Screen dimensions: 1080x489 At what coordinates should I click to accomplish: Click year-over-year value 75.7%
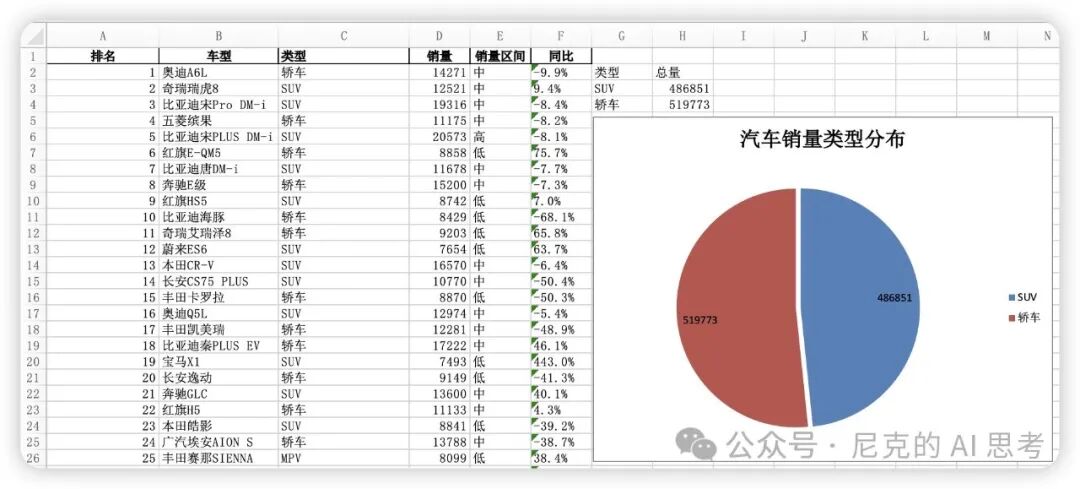[561, 153]
